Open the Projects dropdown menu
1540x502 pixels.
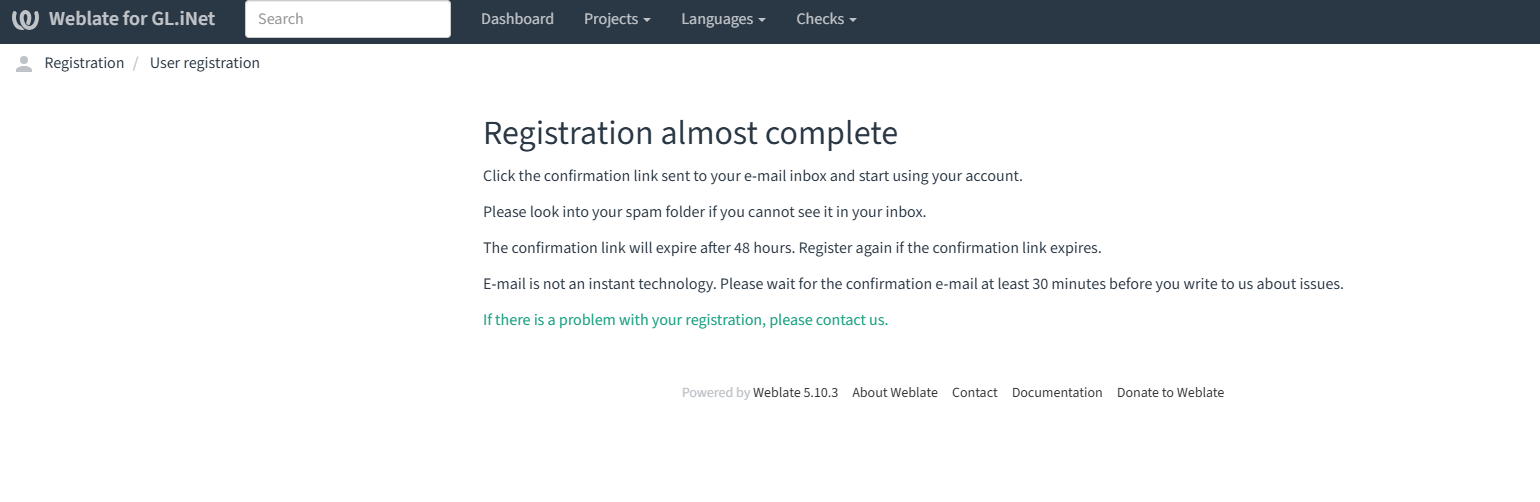[617, 19]
